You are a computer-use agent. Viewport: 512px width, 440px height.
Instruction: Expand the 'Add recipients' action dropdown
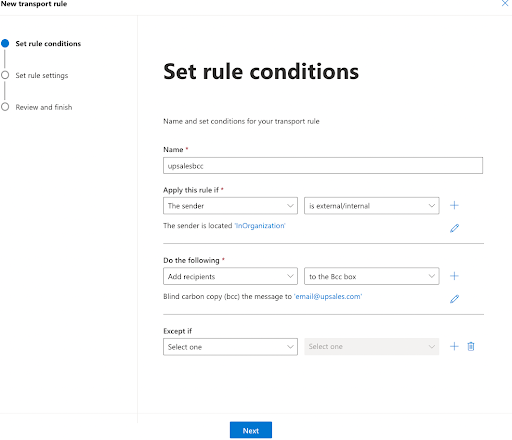click(230, 276)
